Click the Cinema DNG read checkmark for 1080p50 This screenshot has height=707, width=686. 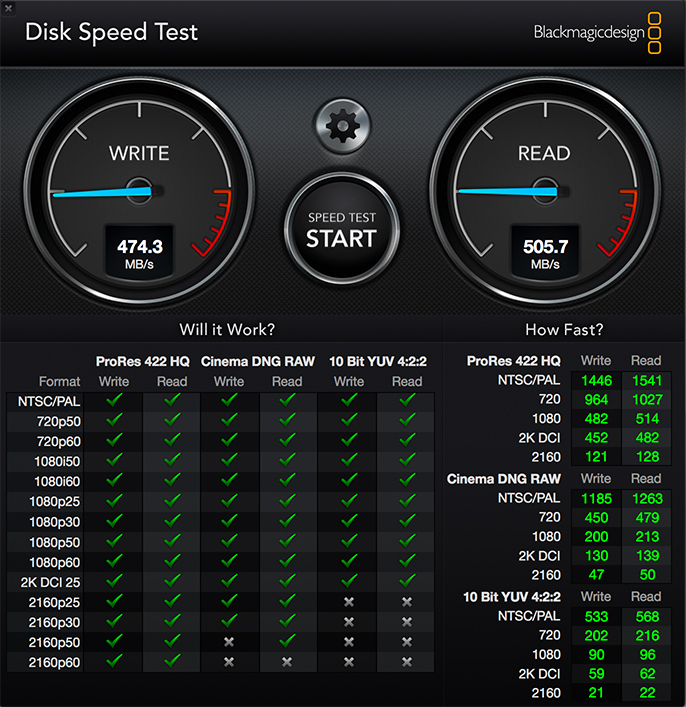tap(287, 541)
